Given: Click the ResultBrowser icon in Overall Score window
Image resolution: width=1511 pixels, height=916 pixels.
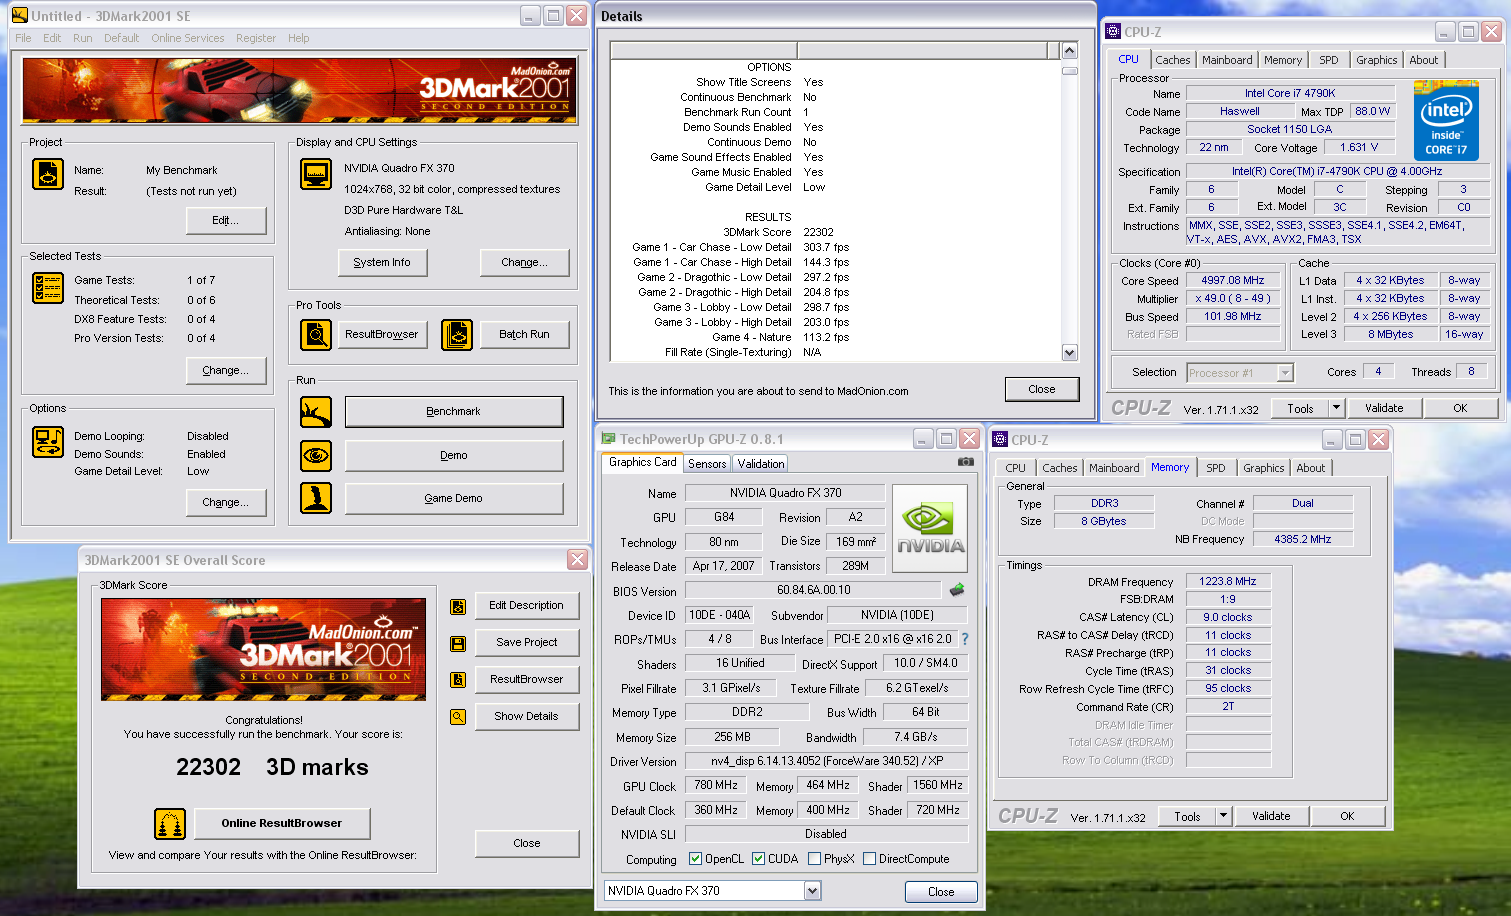Looking at the screenshot, I should 458,680.
